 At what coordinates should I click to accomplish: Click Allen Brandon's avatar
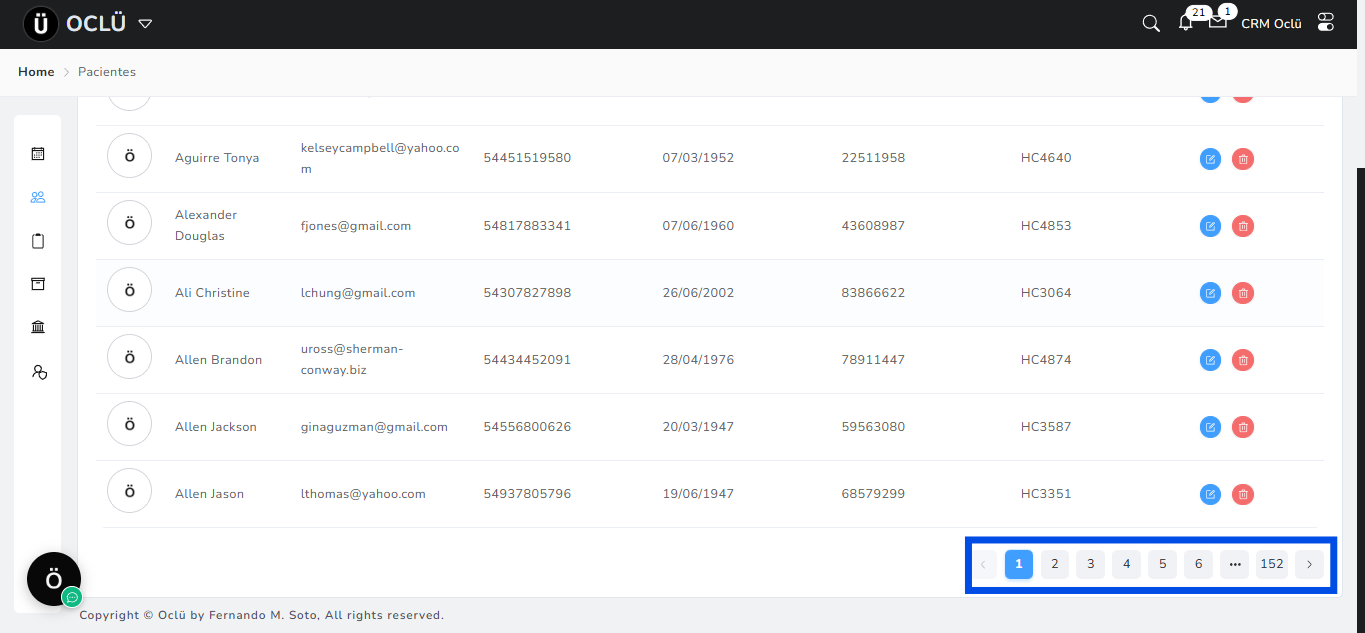click(129, 357)
